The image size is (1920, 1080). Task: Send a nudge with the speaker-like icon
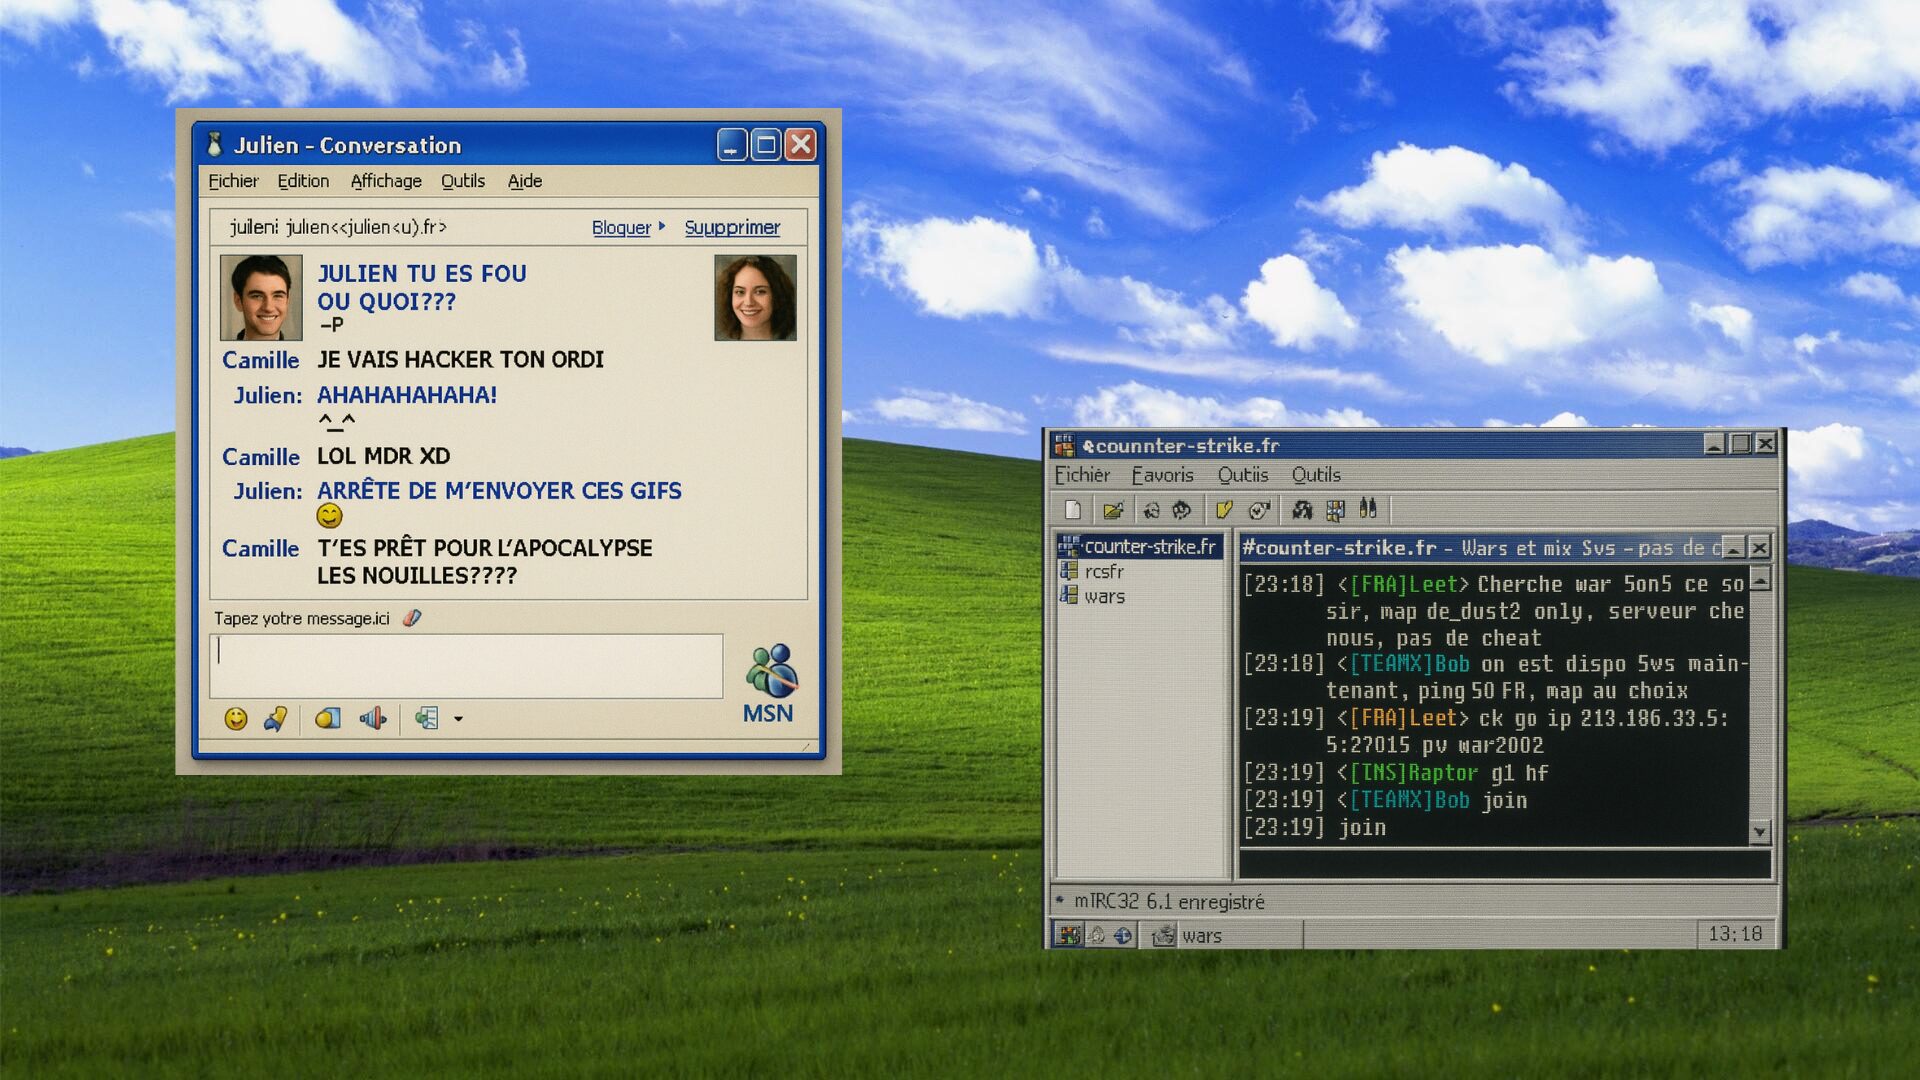[373, 718]
